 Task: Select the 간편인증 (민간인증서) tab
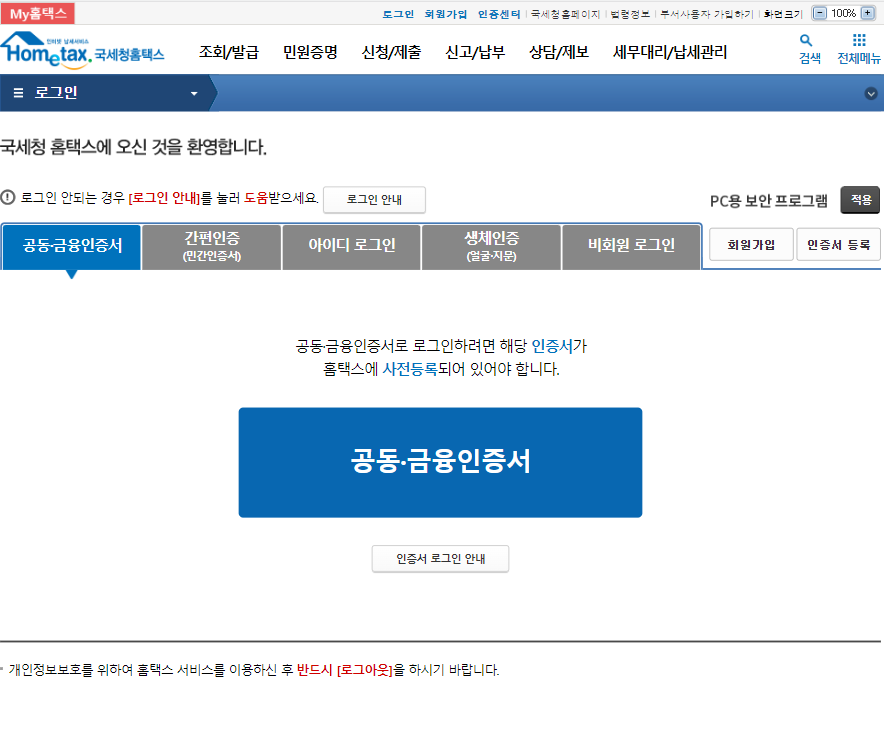tap(211, 247)
